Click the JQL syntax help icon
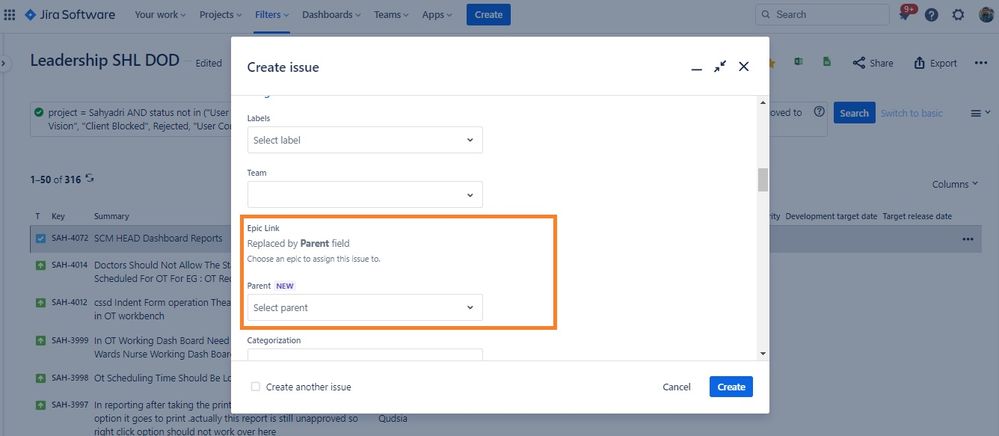The image size is (999, 436). pyautogui.click(x=819, y=112)
